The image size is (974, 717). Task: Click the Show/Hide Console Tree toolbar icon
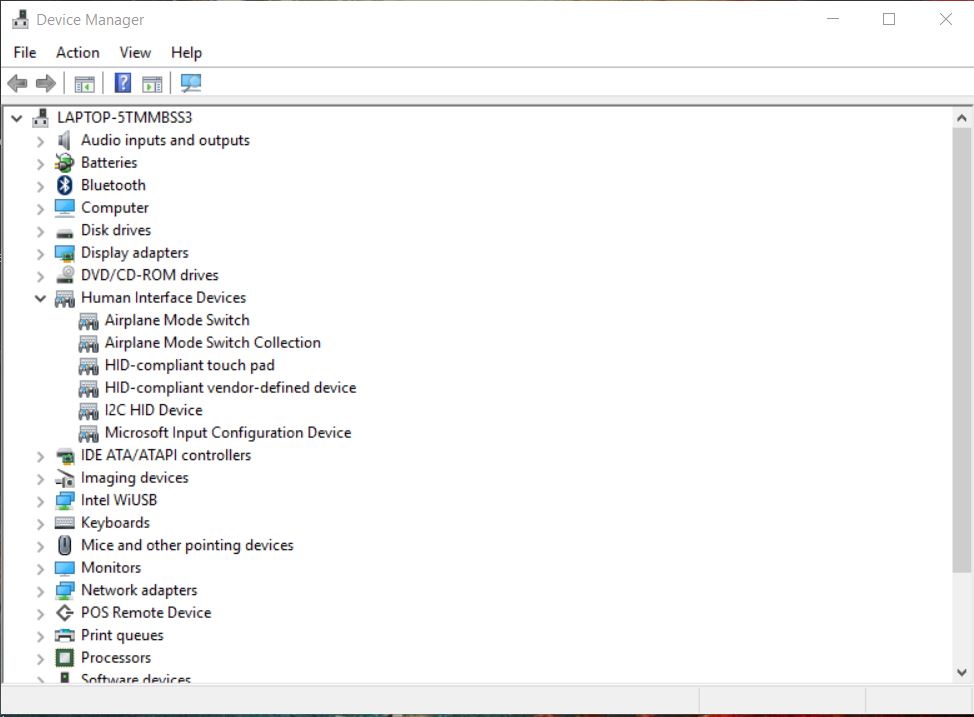coord(84,83)
